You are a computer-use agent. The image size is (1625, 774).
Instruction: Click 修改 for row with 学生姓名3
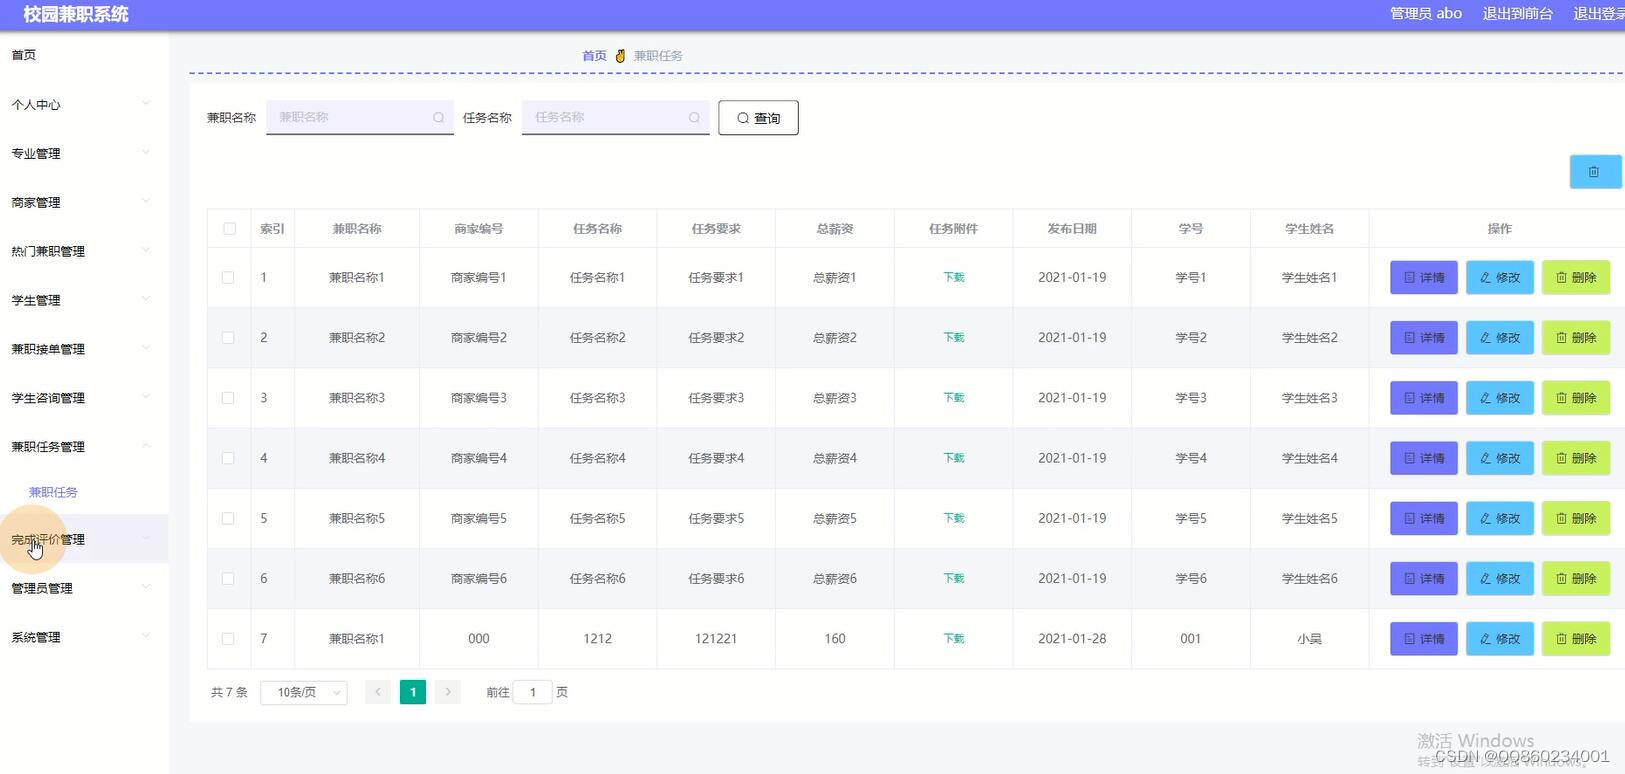click(1500, 398)
